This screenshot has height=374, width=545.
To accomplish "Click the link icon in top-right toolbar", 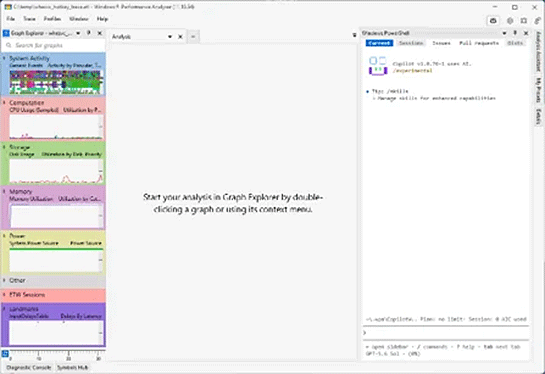I will click(538, 21).
